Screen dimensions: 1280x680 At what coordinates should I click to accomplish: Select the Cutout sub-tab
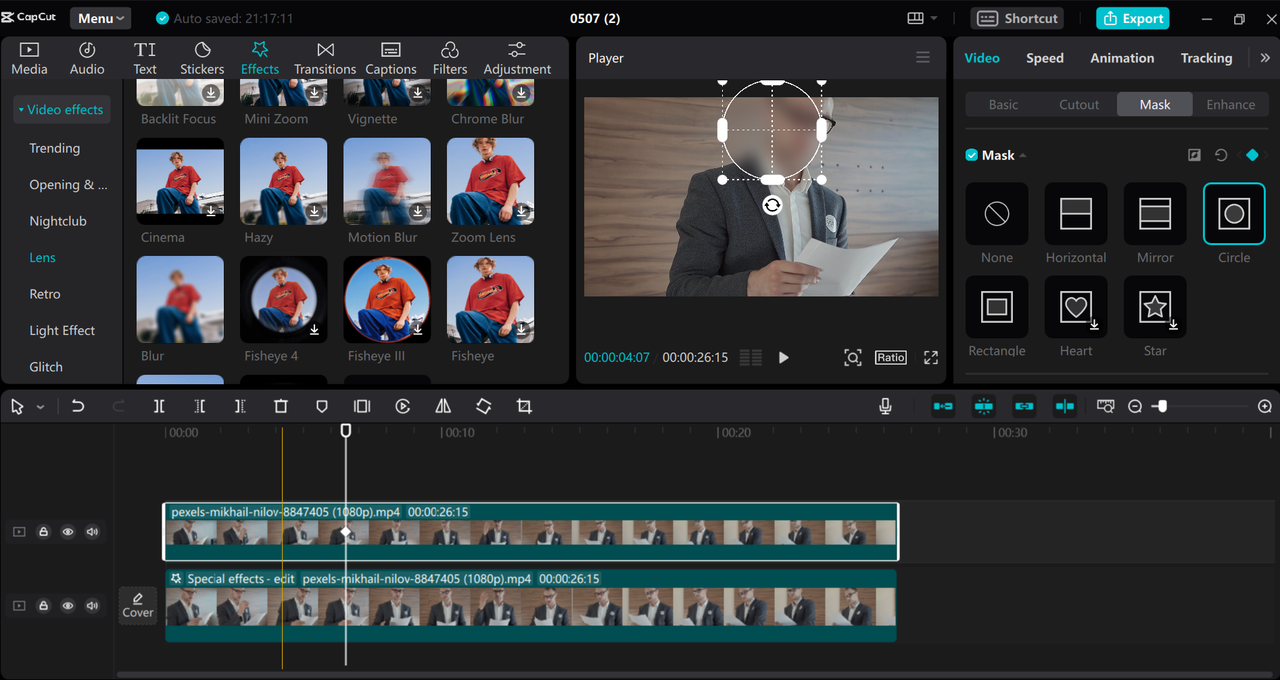[x=1079, y=104]
